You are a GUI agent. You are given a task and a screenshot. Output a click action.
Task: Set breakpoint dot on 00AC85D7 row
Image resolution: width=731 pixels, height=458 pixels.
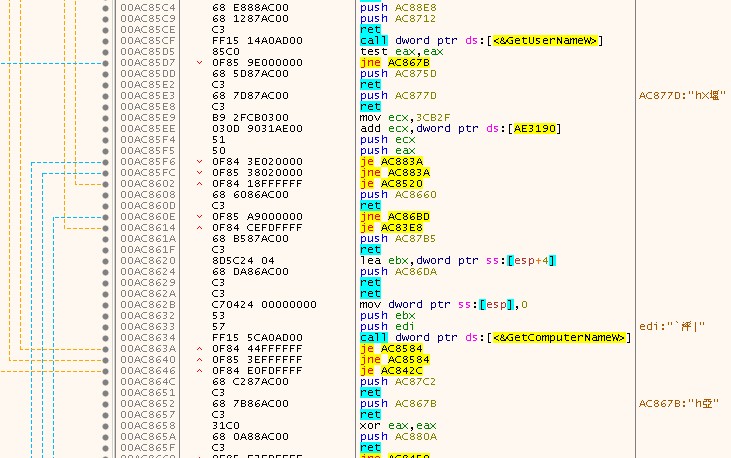tap(107, 62)
